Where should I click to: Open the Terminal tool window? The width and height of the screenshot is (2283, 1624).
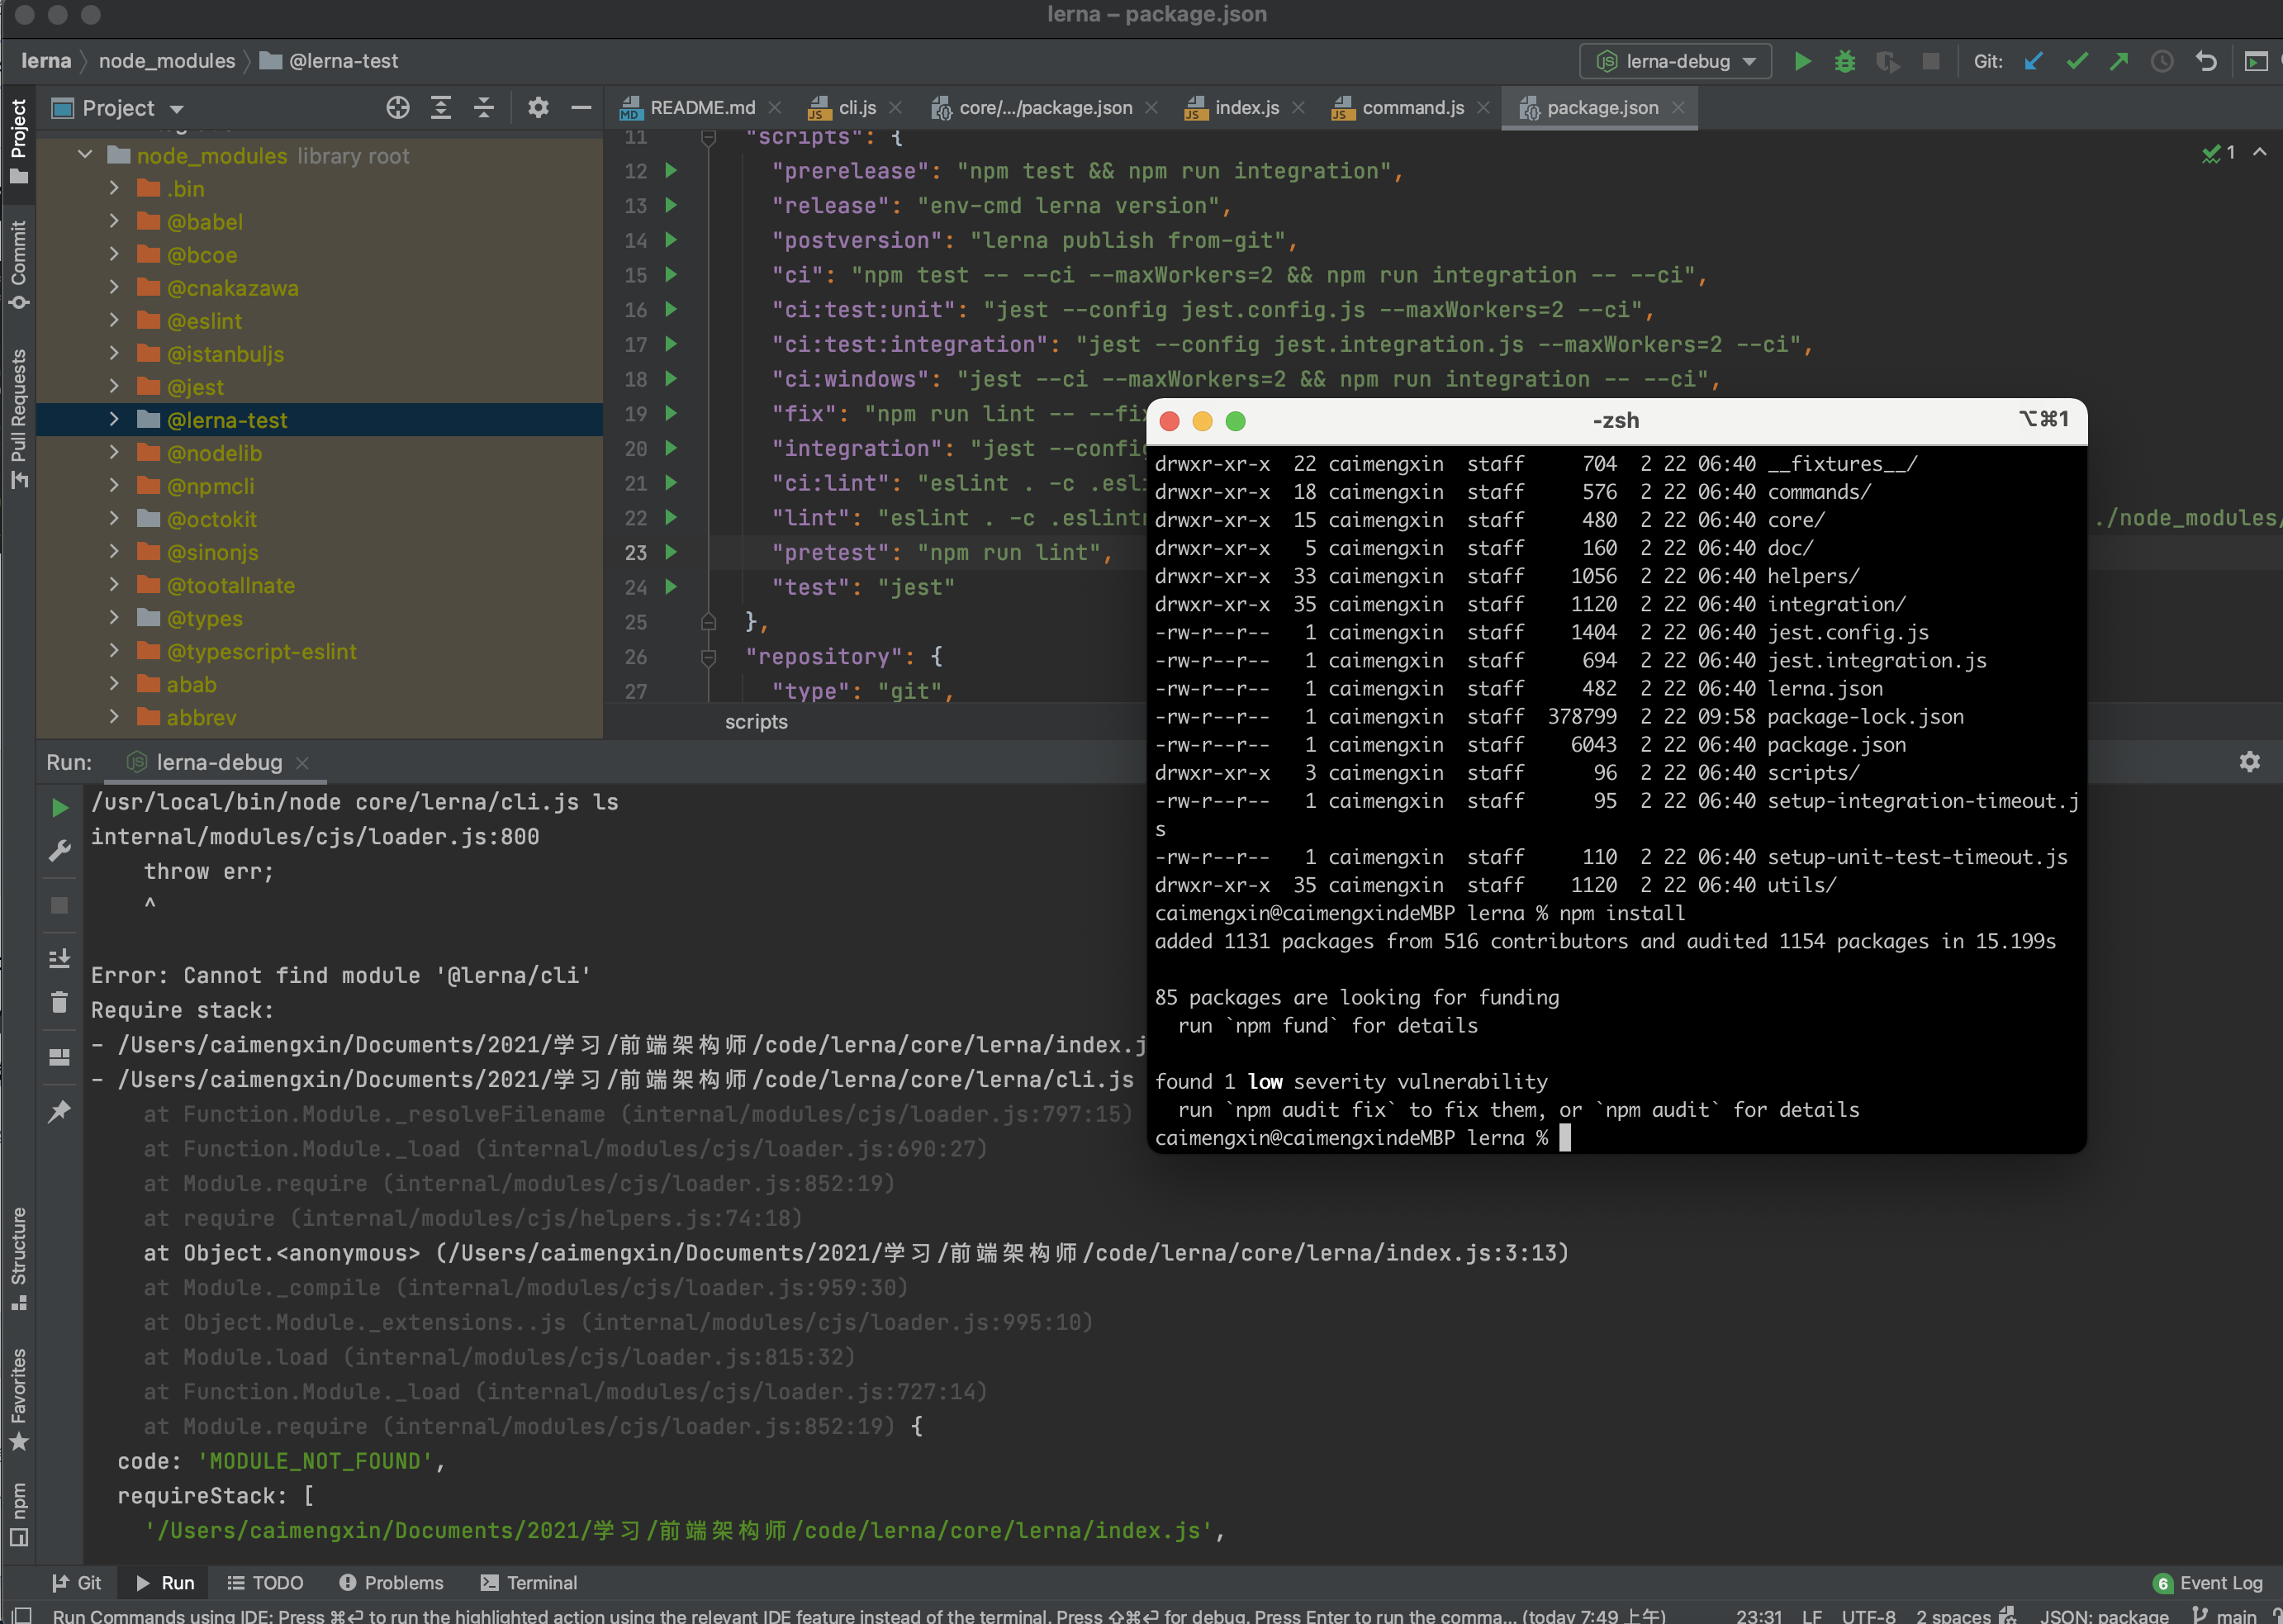(x=529, y=1583)
